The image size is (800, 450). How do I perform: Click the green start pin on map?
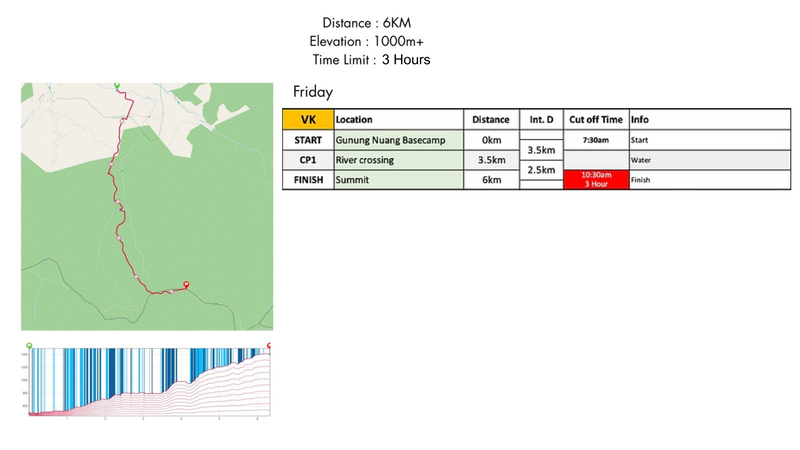116,86
